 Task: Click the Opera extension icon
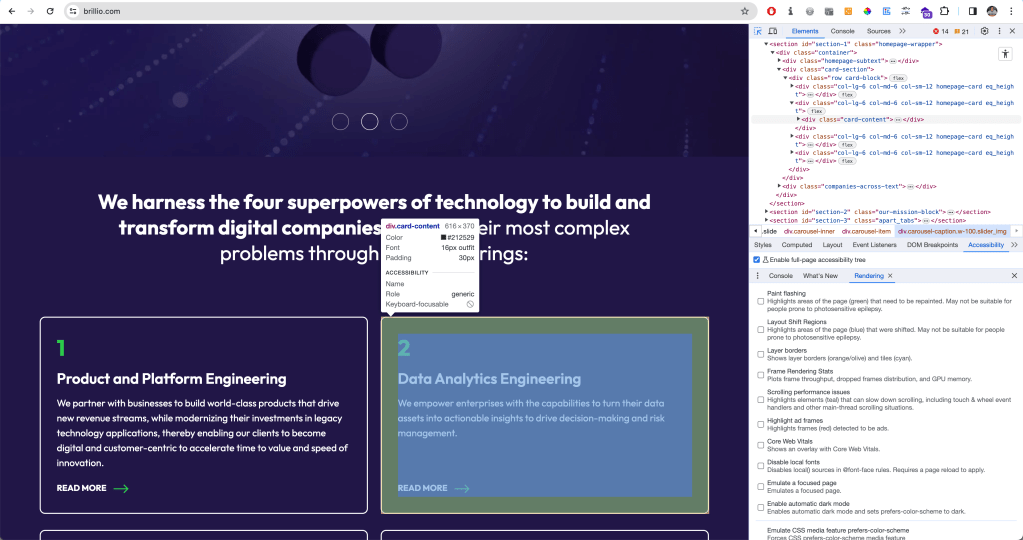[770, 11]
